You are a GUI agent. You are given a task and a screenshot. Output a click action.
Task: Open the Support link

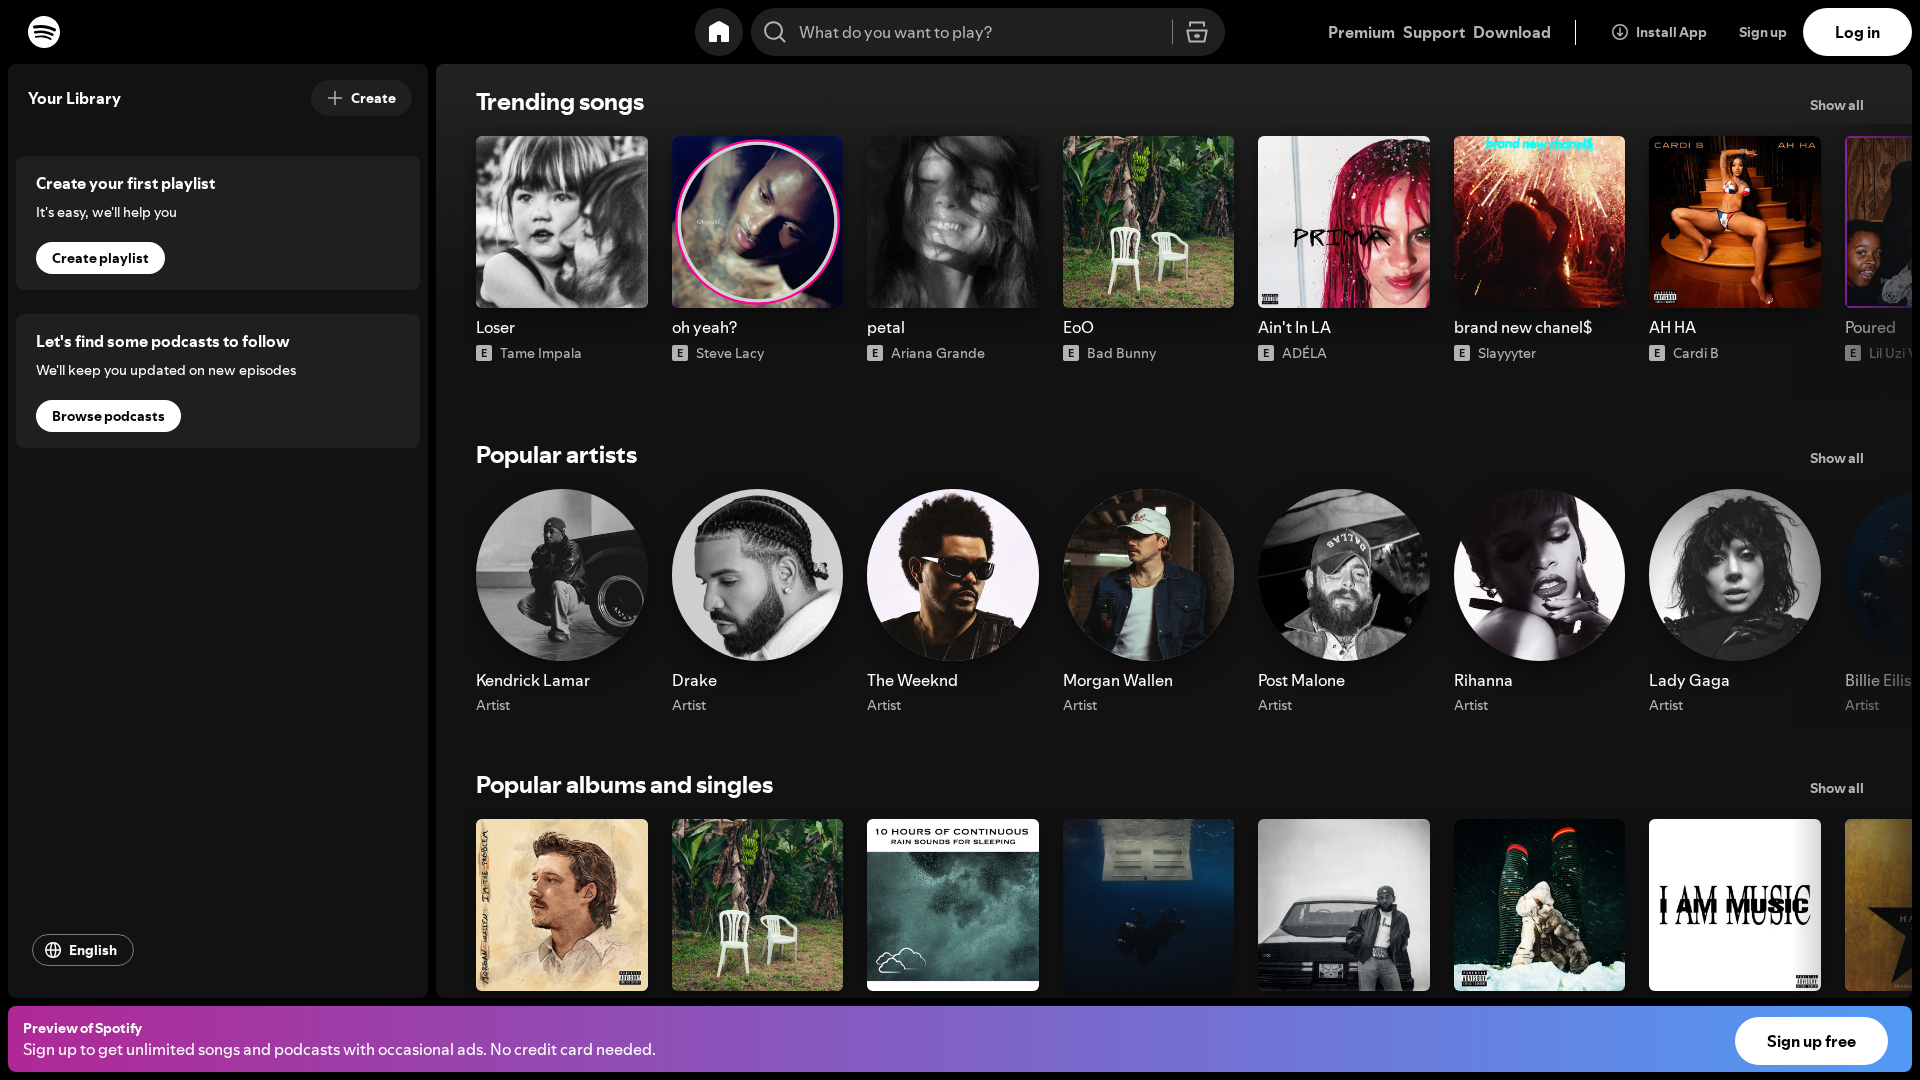point(1434,32)
